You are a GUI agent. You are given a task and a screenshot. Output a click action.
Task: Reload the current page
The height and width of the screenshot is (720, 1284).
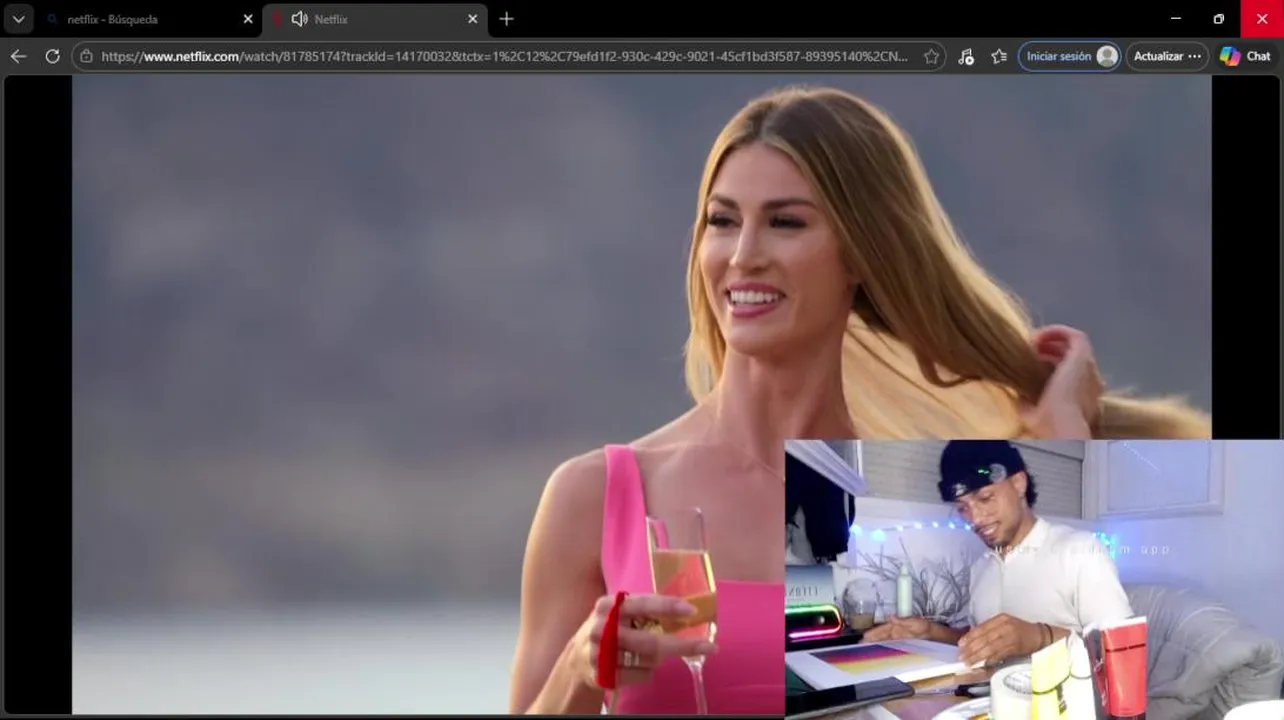pyautogui.click(x=52, y=56)
